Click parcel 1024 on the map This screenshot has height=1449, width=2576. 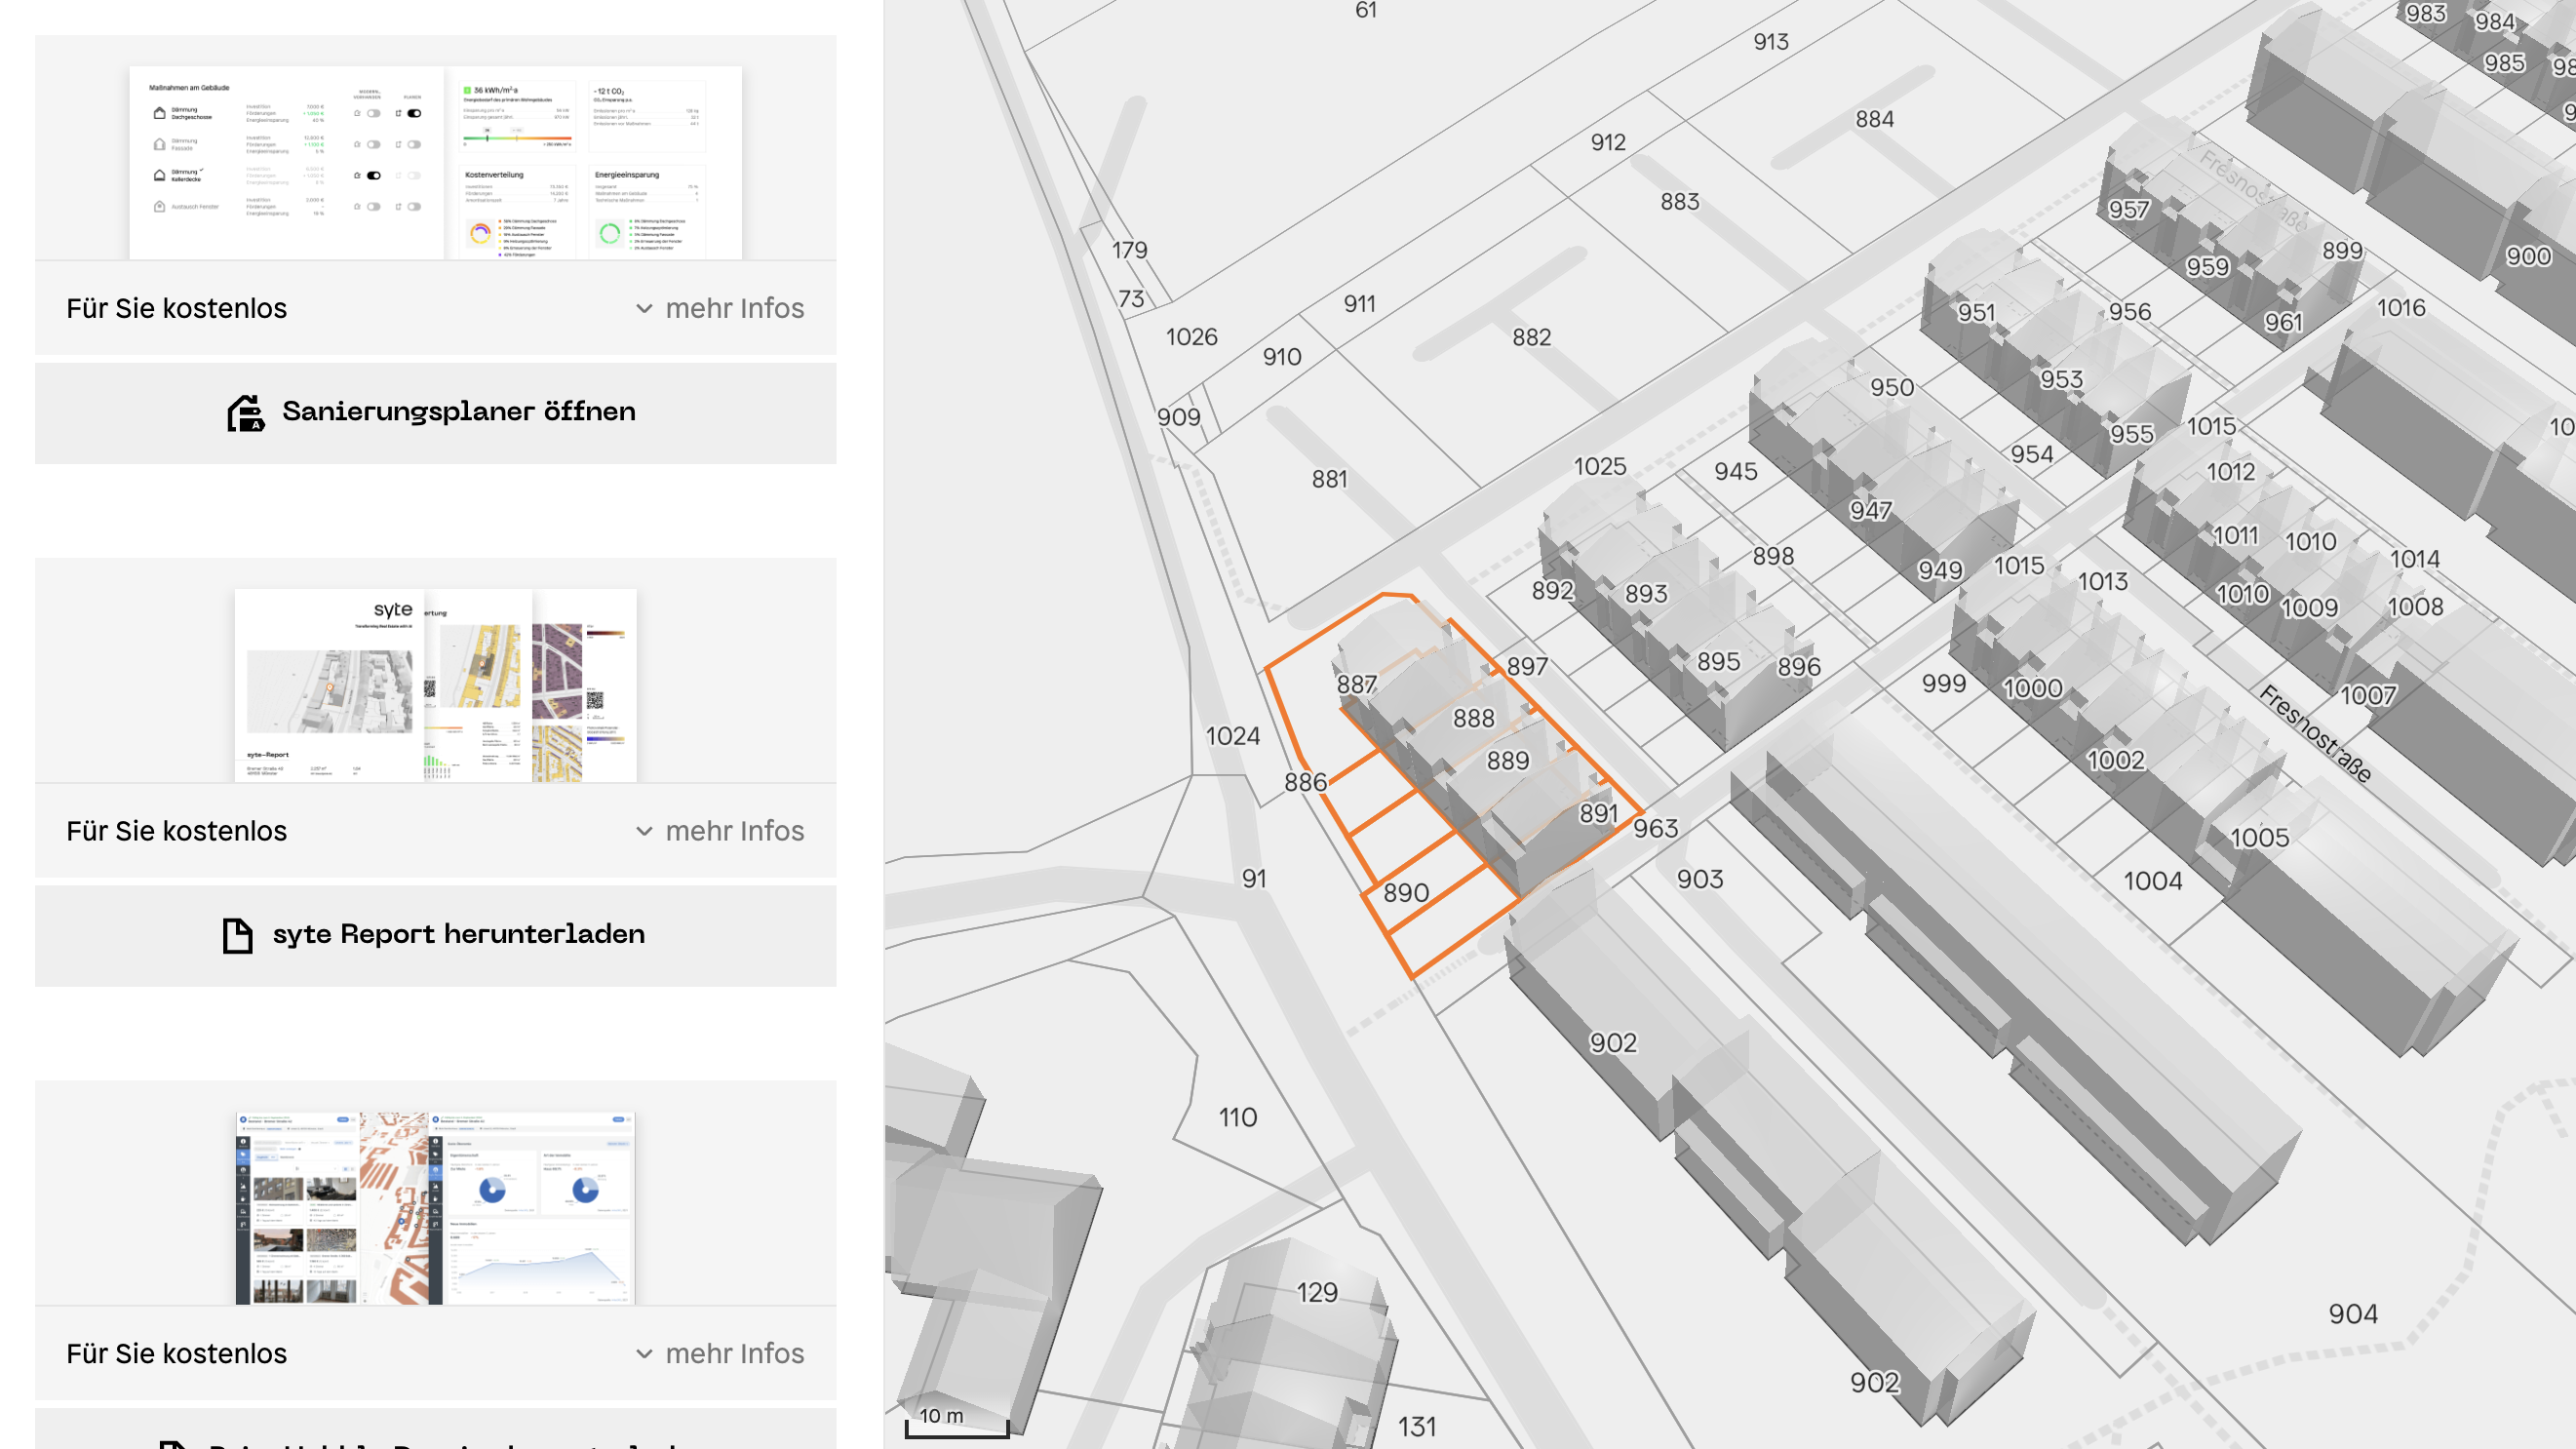click(x=1232, y=736)
